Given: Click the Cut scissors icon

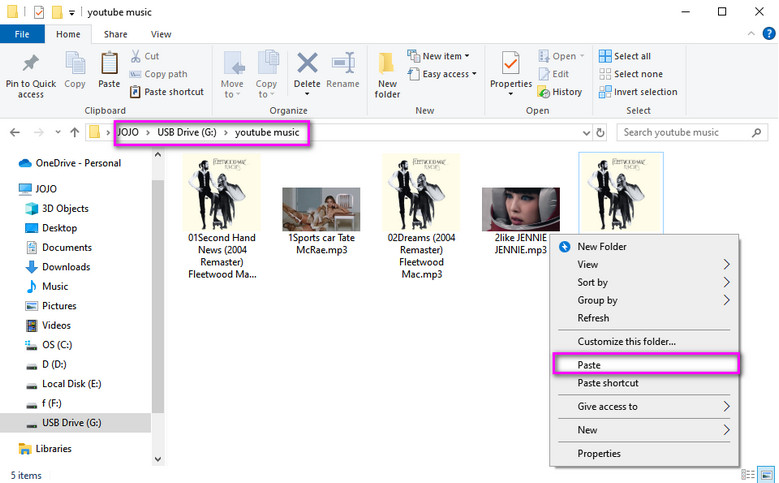Looking at the screenshot, I should point(135,56).
